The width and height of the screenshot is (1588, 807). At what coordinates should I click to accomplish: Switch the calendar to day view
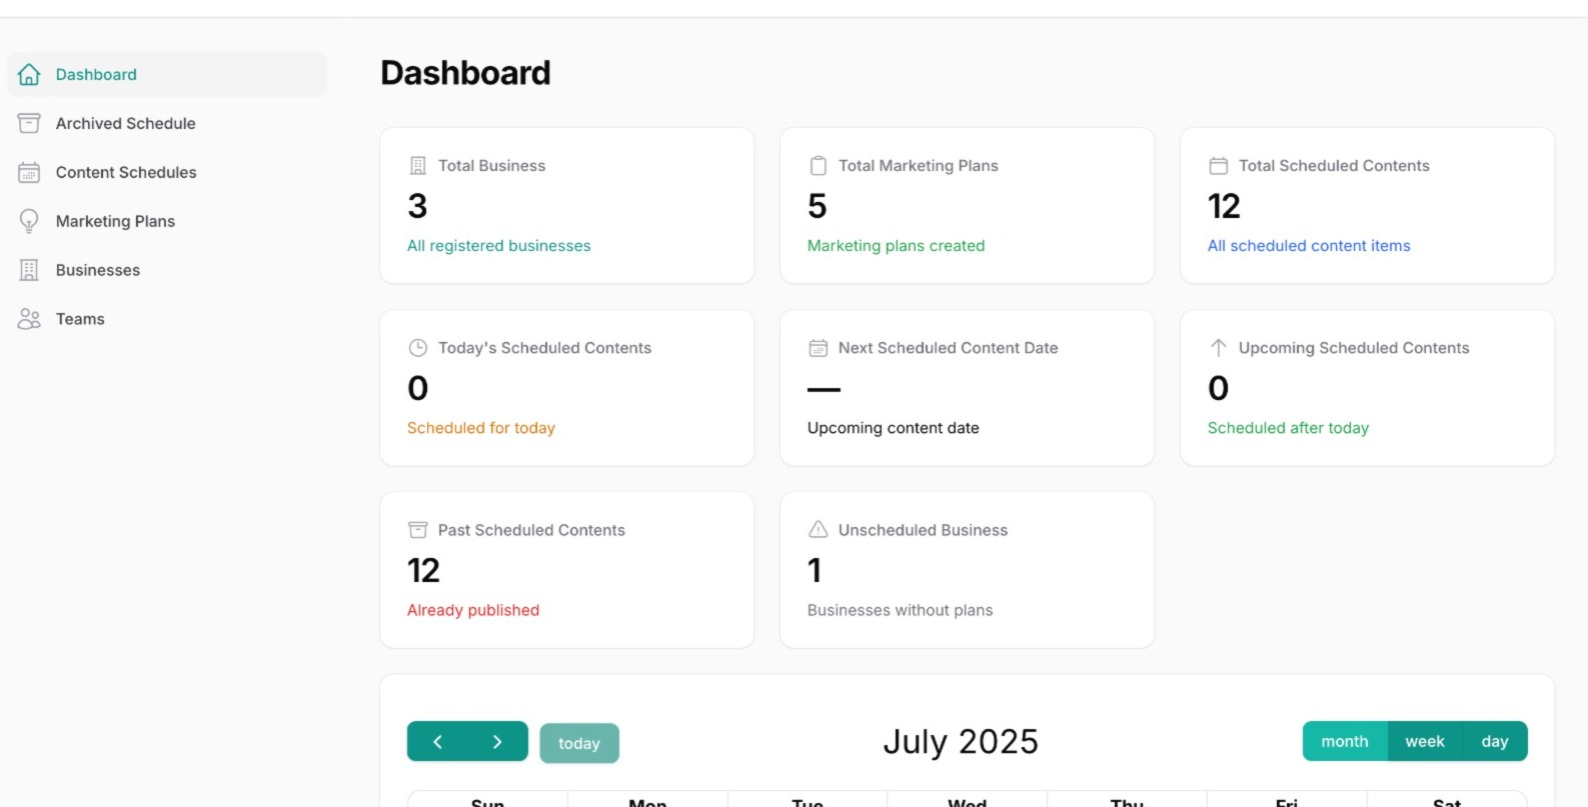[1495, 741]
